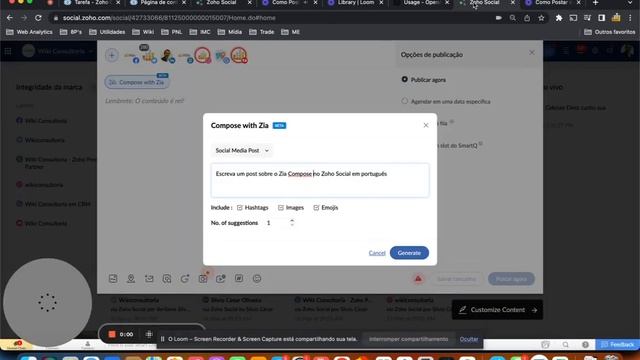The width and height of the screenshot is (640, 360).
Task: Select the LinkedIn profile channel avatar
Action: [x=167, y=56]
